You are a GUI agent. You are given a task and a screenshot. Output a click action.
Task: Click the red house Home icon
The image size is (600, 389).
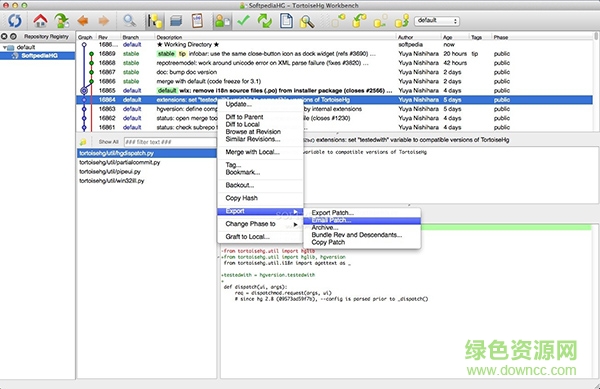click(x=40, y=21)
